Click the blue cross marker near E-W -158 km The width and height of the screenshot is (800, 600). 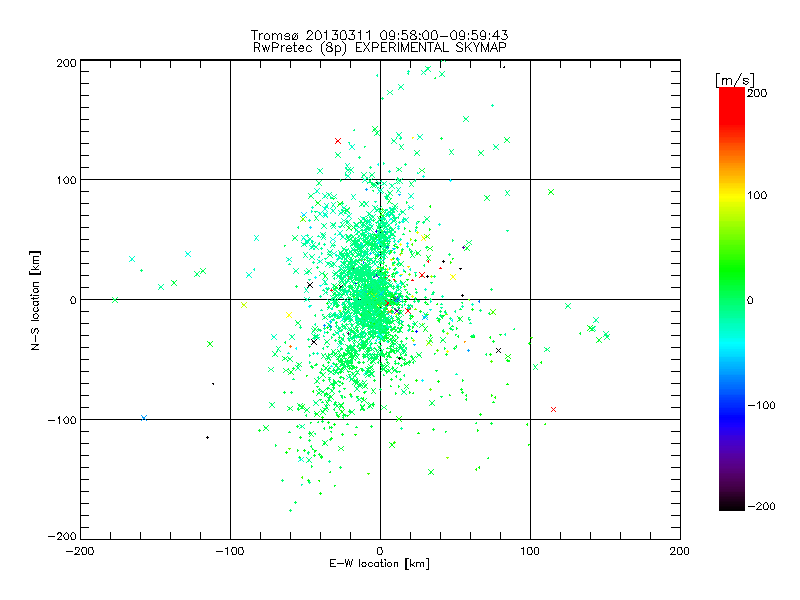pyautogui.click(x=144, y=418)
